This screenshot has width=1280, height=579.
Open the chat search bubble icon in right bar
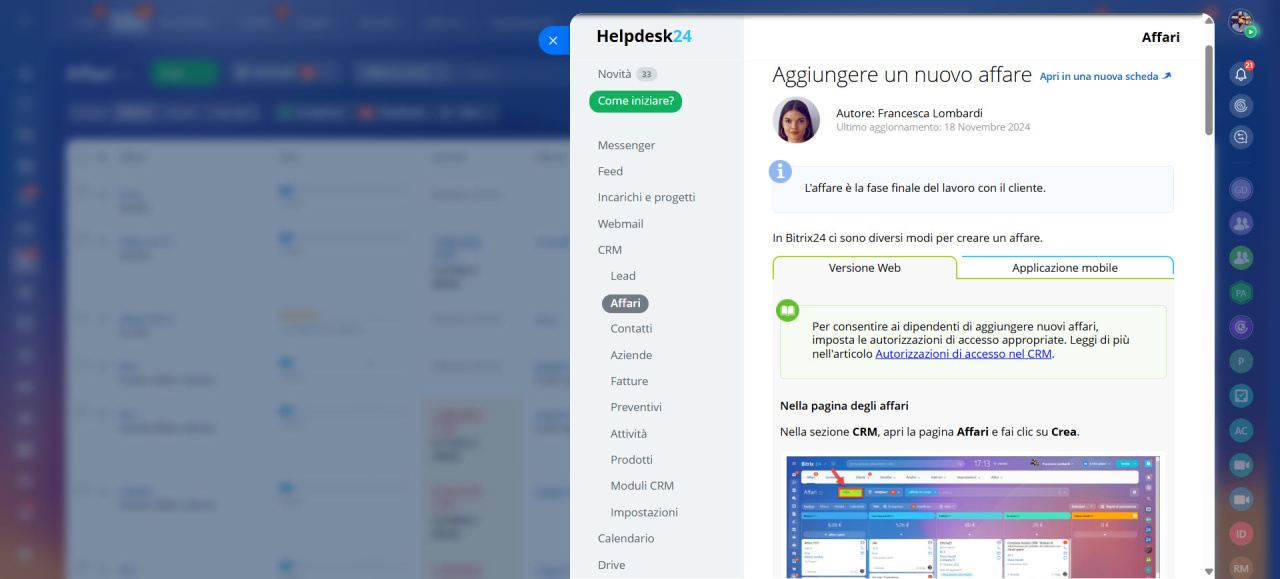(1241, 137)
